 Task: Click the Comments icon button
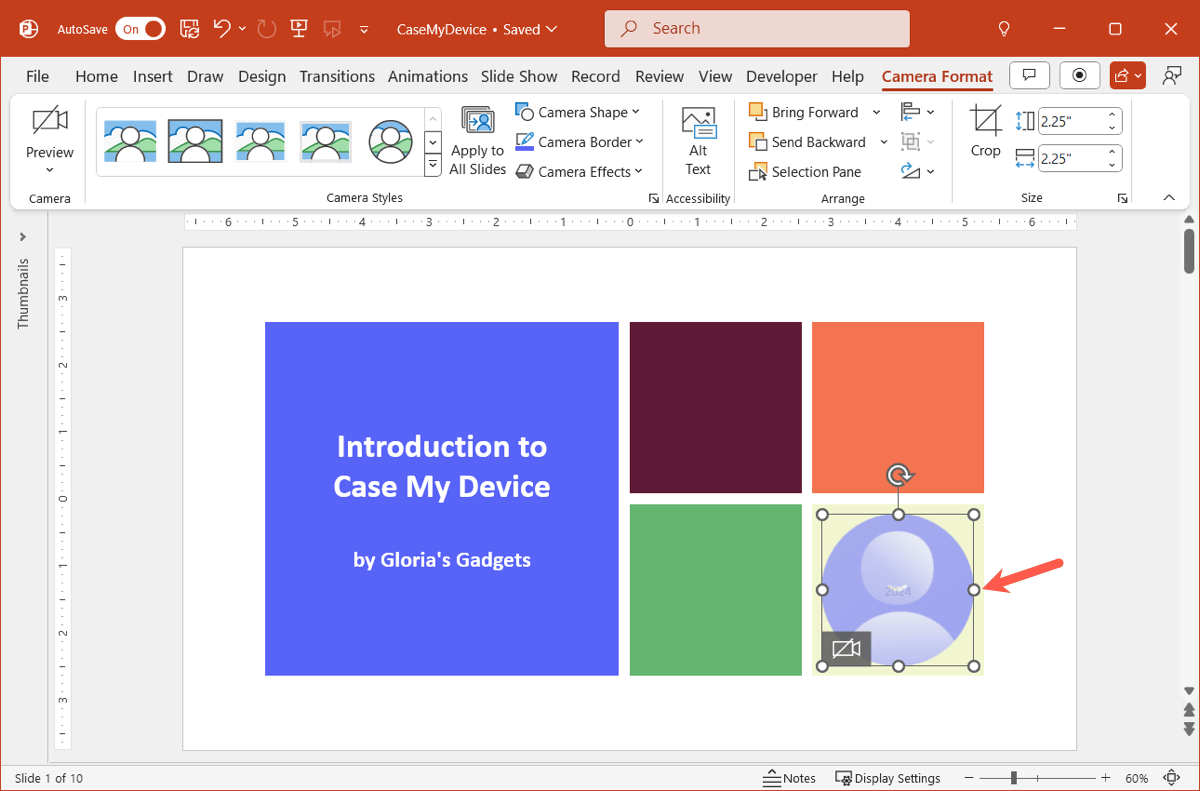click(x=1029, y=75)
